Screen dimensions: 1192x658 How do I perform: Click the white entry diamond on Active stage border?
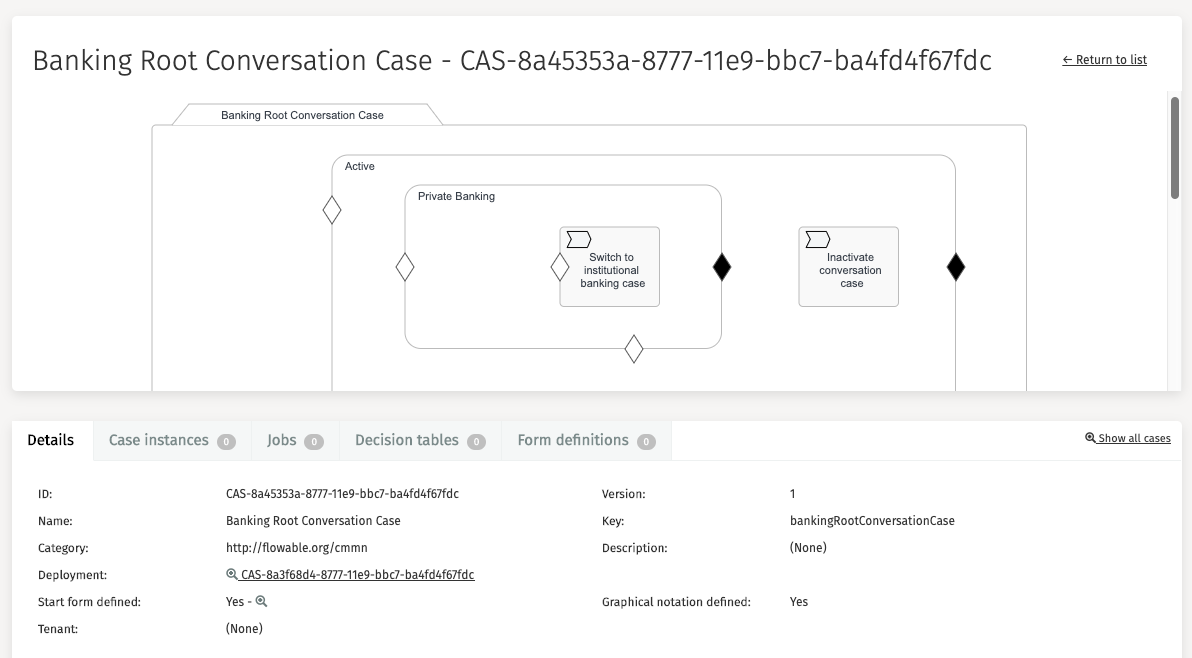tap(332, 210)
